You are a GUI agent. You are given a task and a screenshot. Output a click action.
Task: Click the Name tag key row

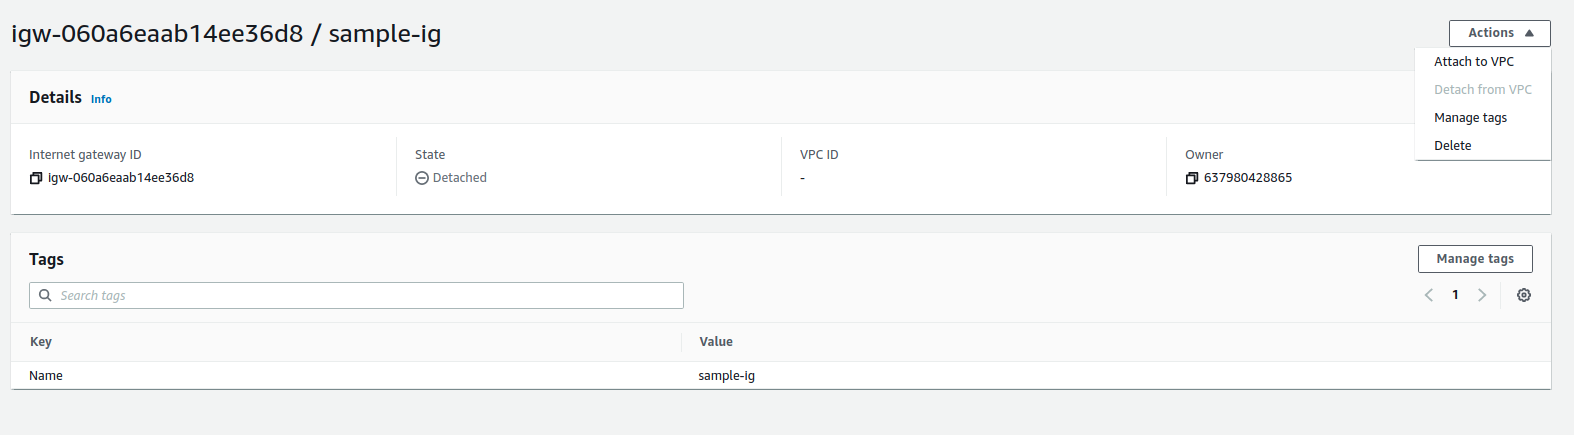tap(46, 376)
